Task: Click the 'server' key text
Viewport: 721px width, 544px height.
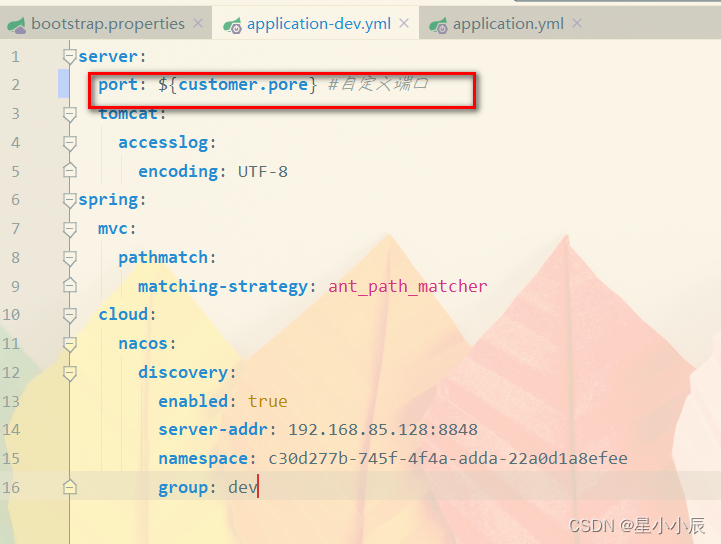Action: (108, 57)
